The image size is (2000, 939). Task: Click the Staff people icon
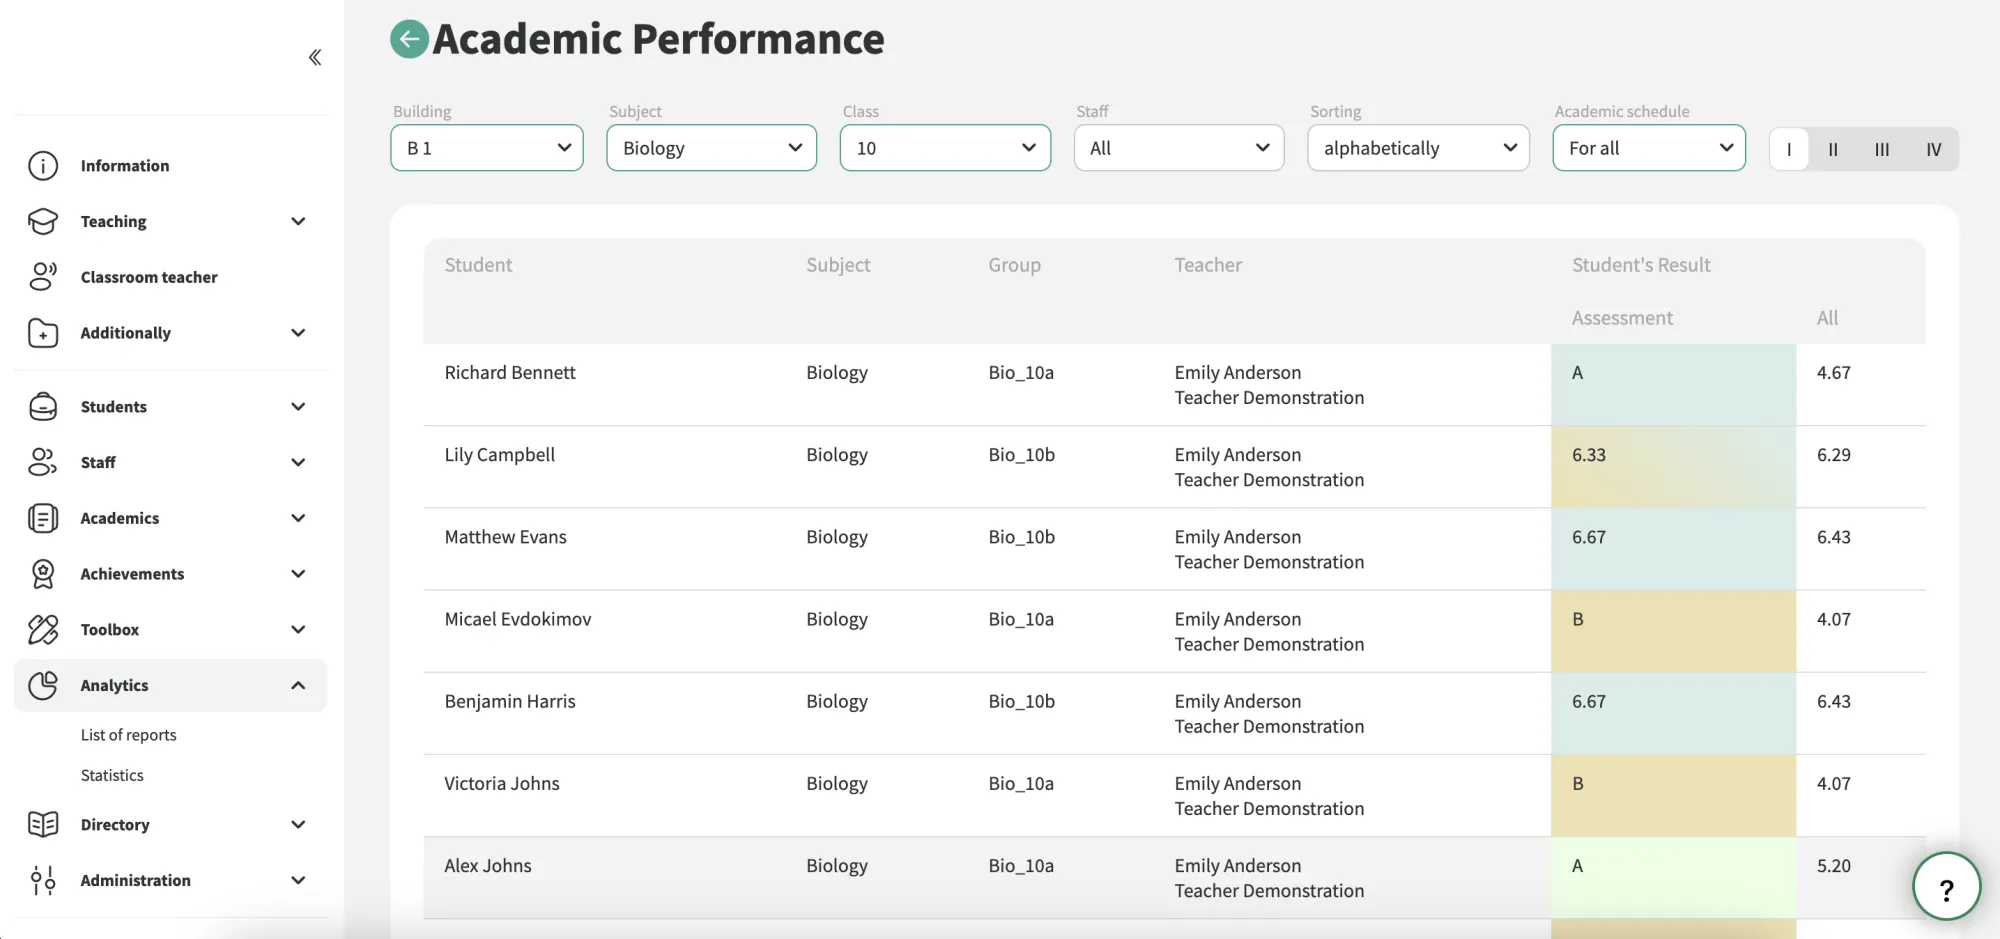point(43,462)
